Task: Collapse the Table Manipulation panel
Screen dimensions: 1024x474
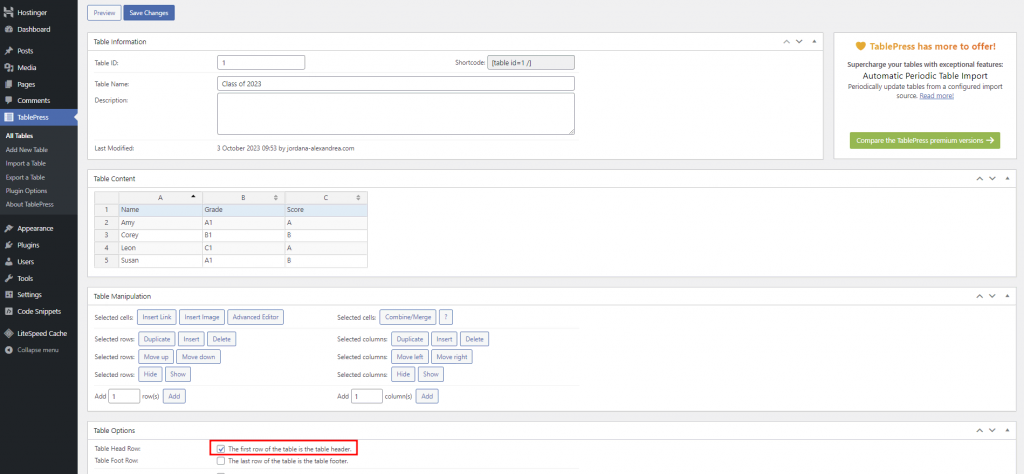Action: click(1007, 296)
